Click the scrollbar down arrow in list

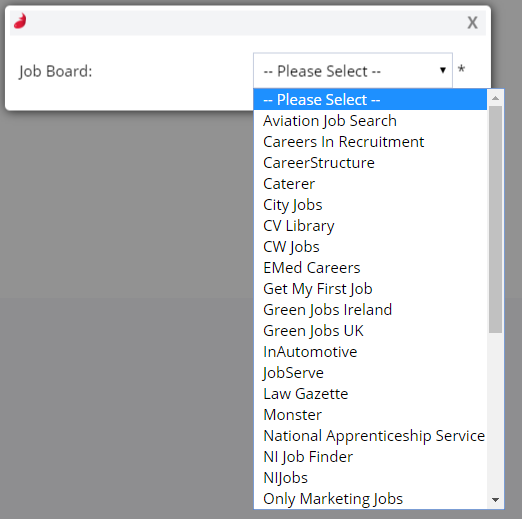[x=495, y=499]
